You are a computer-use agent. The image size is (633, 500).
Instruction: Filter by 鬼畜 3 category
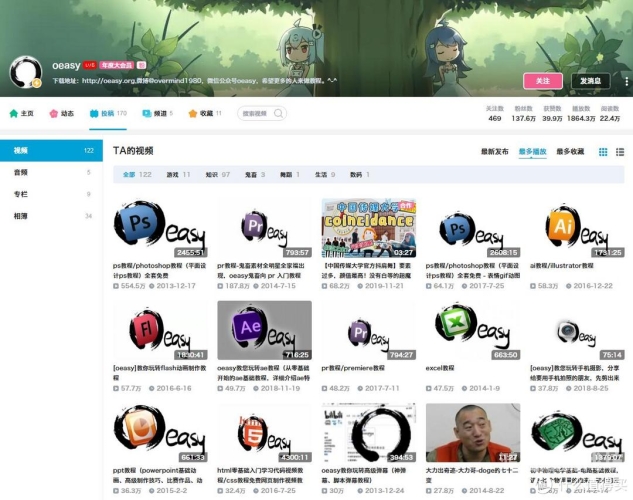coord(255,174)
